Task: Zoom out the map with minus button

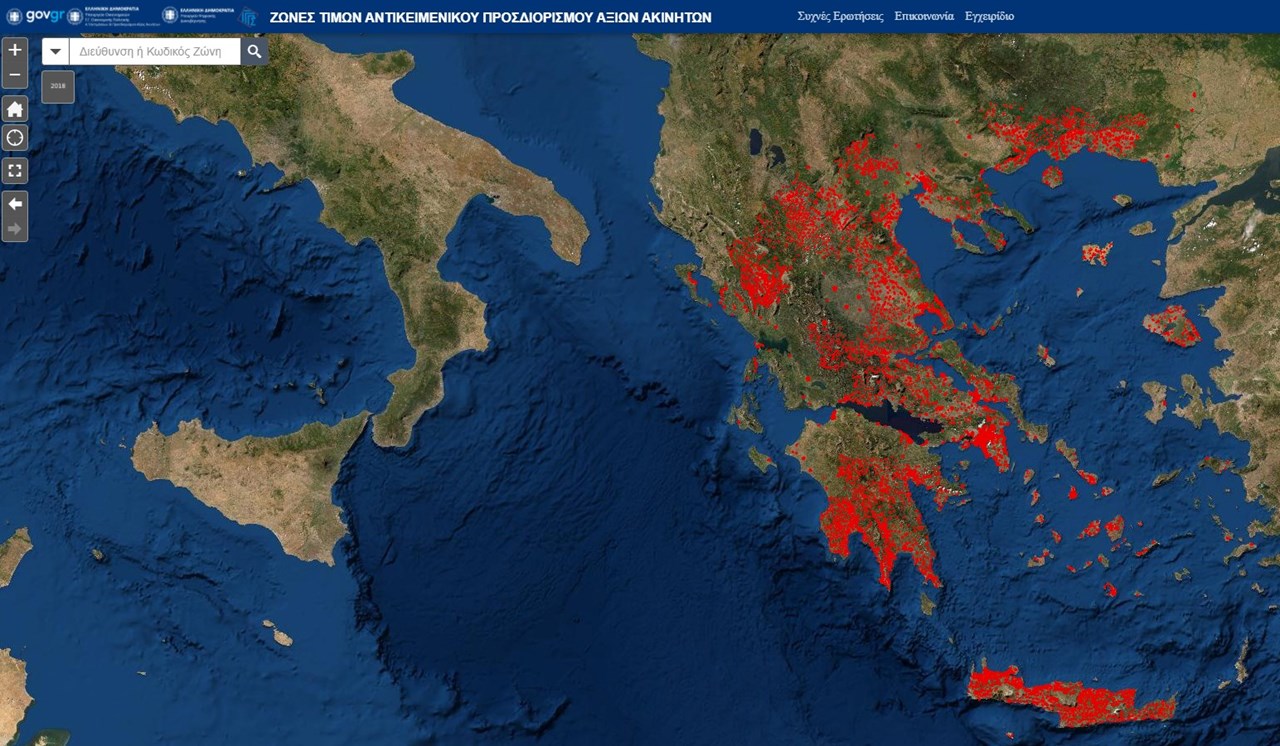Action: point(15,75)
